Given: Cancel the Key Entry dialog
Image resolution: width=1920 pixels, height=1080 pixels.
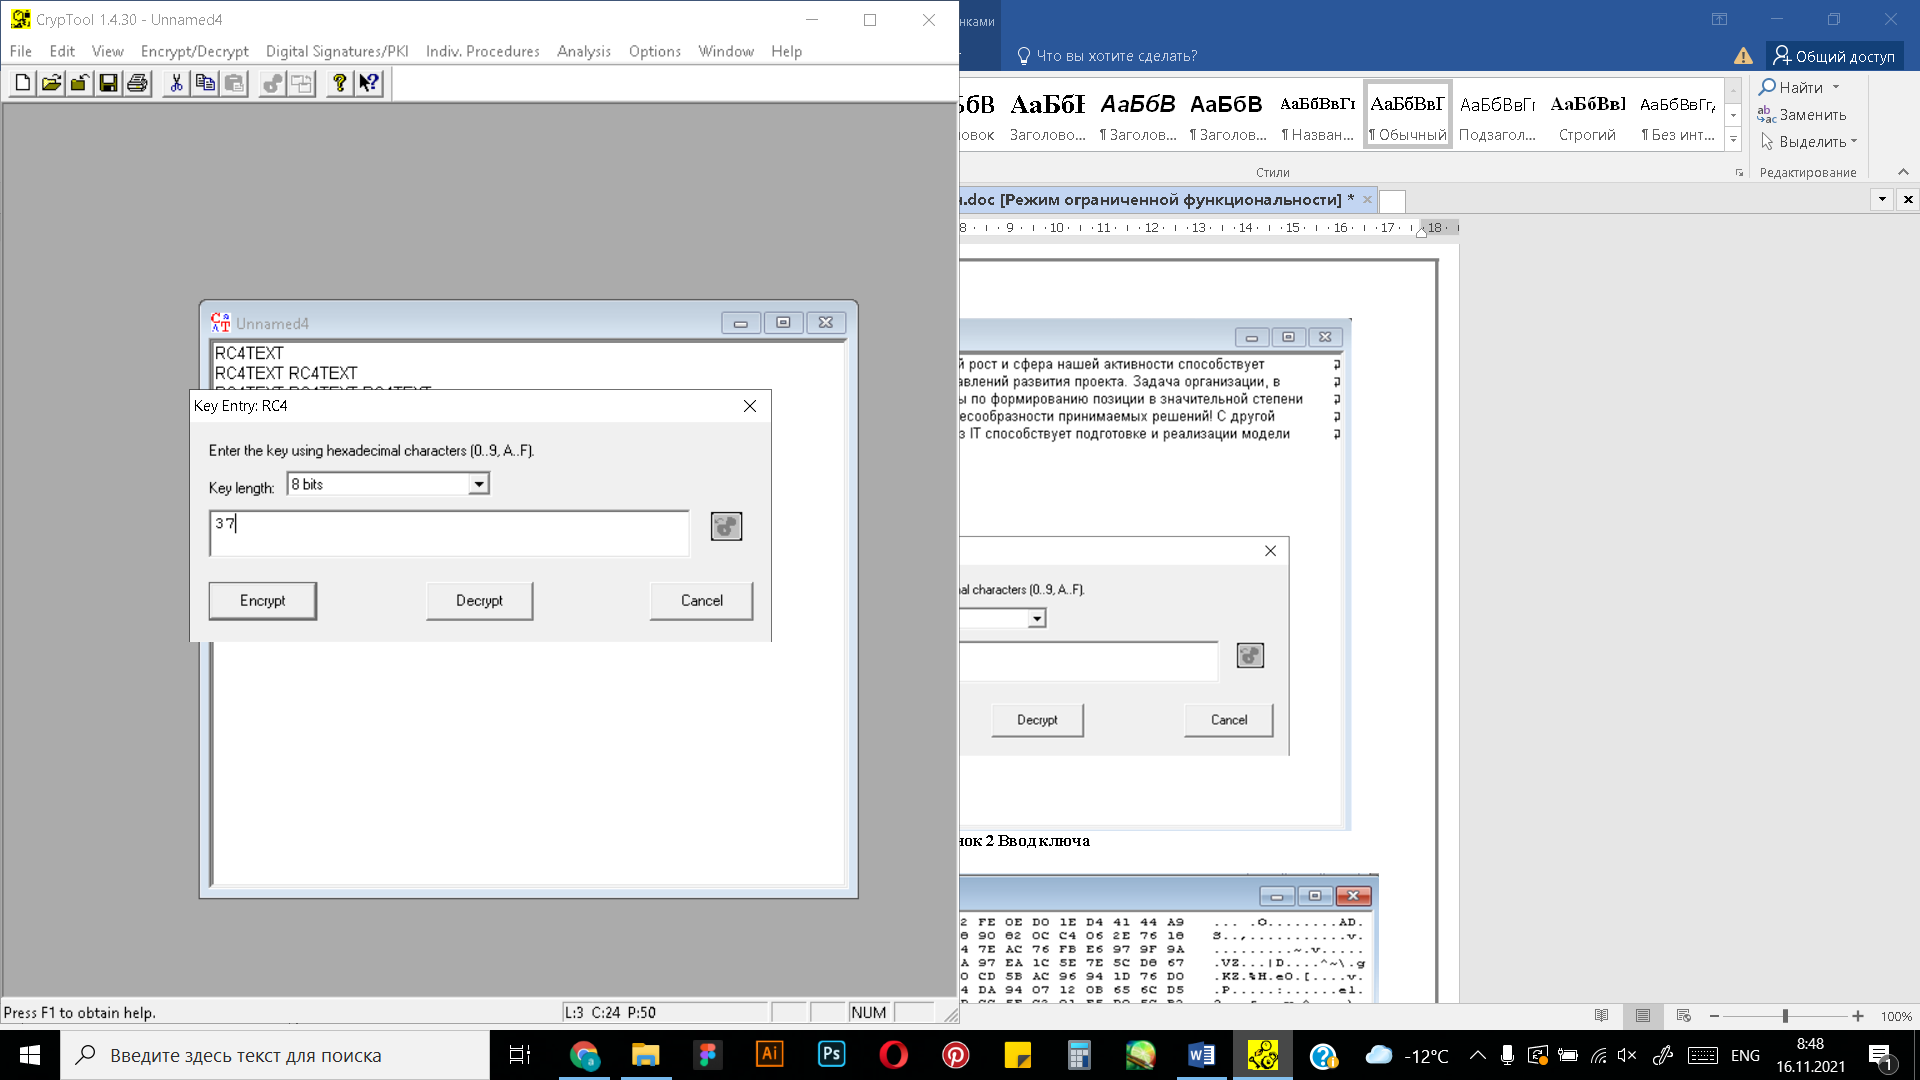Looking at the screenshot, I should 702,601.
